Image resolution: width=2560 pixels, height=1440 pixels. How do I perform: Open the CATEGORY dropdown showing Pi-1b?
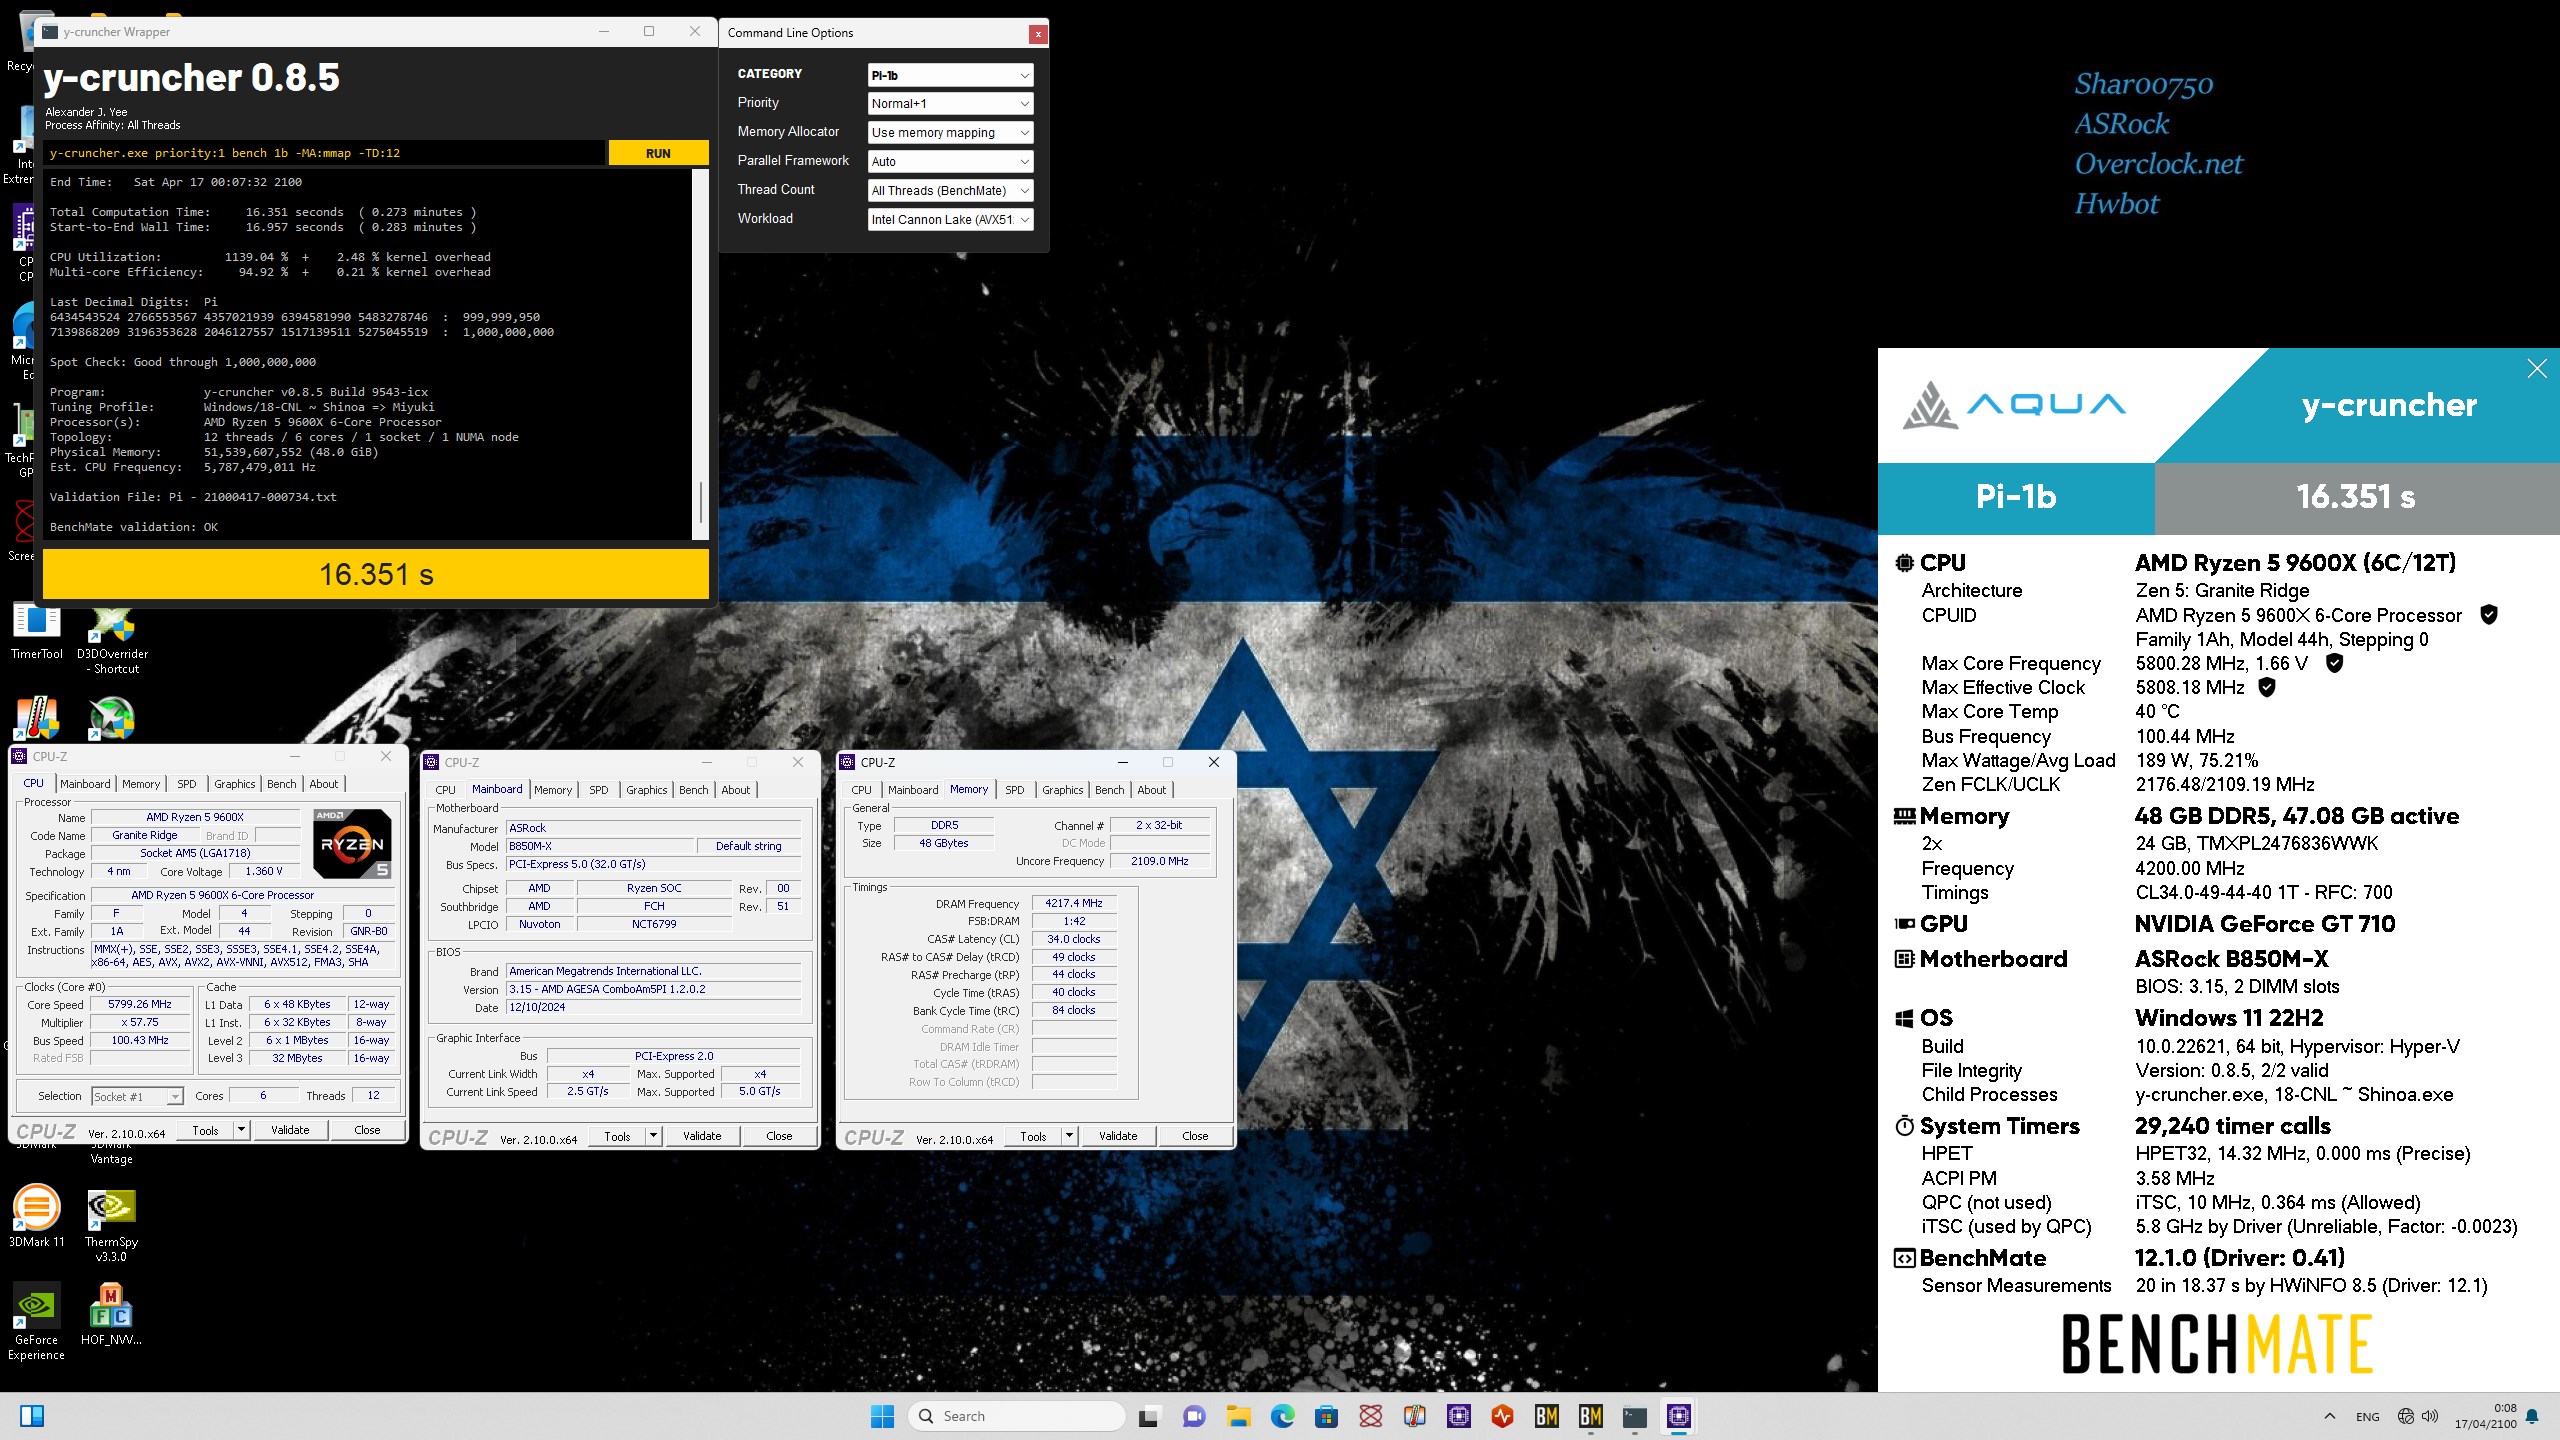(950, 75)
